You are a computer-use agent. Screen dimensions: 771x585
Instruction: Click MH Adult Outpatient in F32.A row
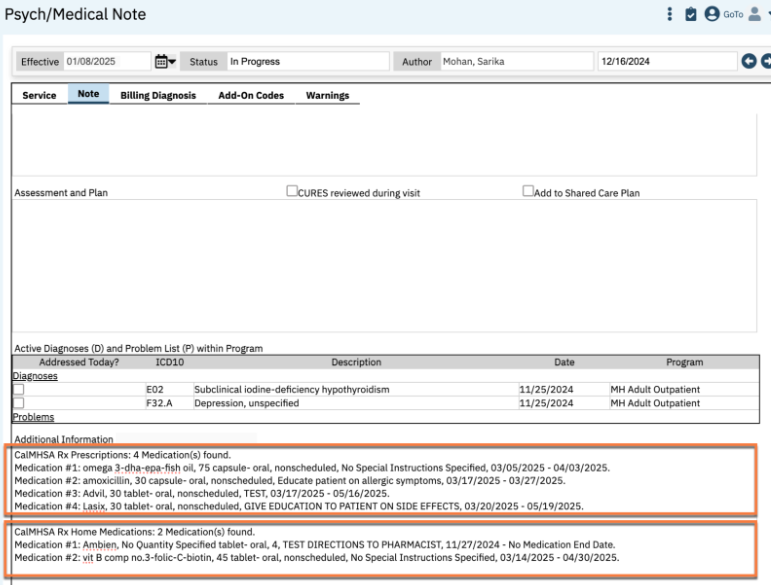pos(655,403)
